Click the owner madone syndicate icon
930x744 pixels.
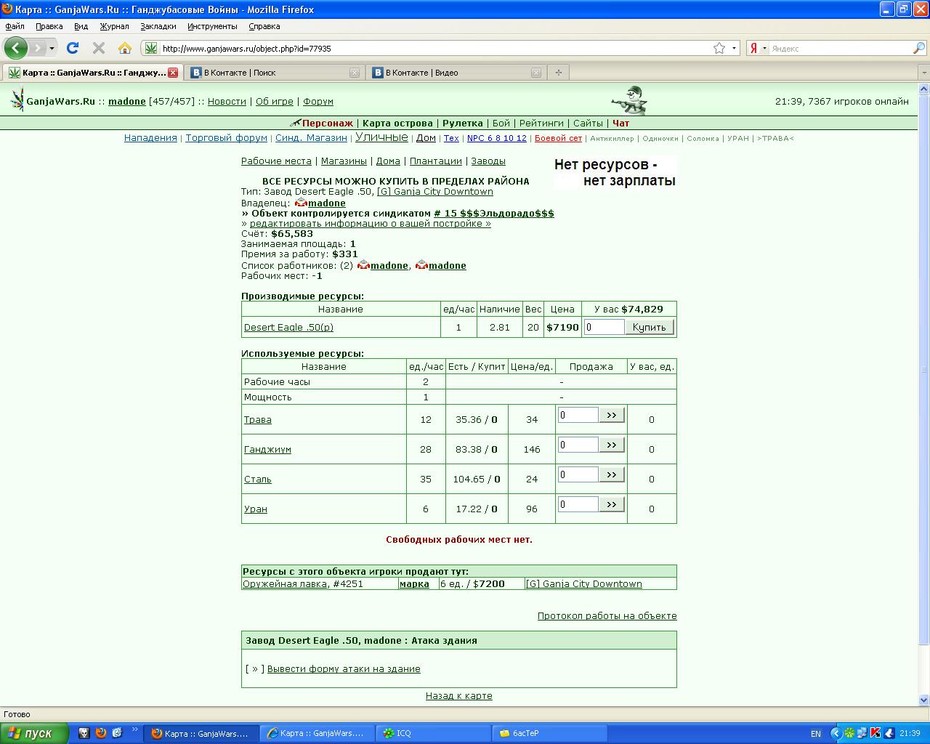pos(301,203)
